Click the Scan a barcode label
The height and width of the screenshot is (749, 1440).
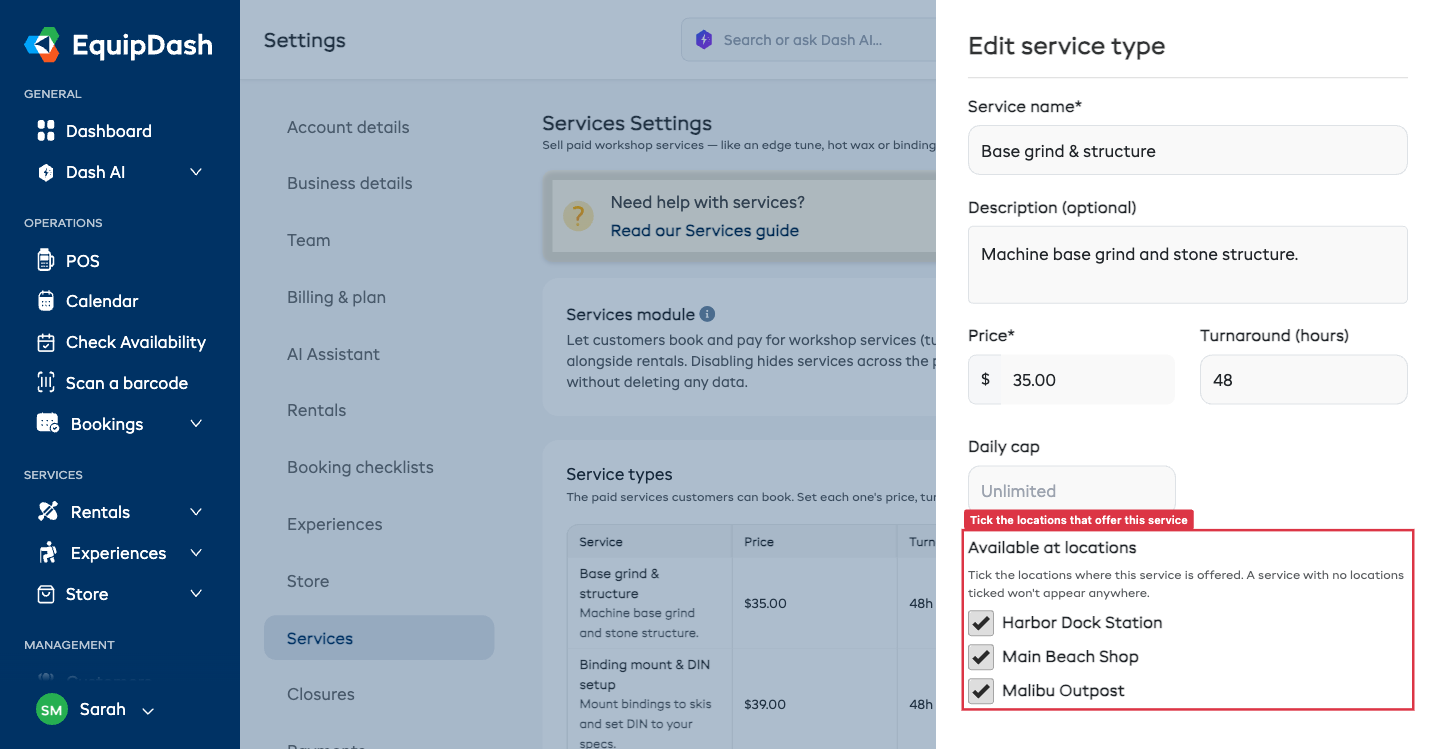click(127, 383)
